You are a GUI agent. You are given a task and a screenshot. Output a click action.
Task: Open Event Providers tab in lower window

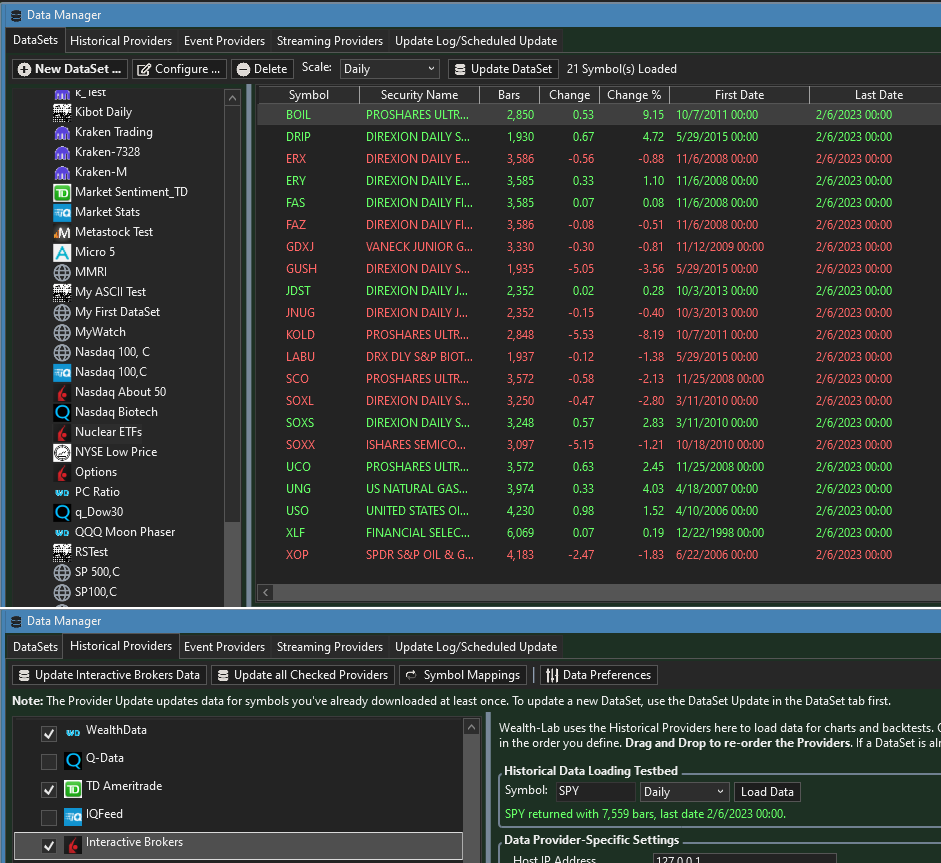tap(224, 647)
